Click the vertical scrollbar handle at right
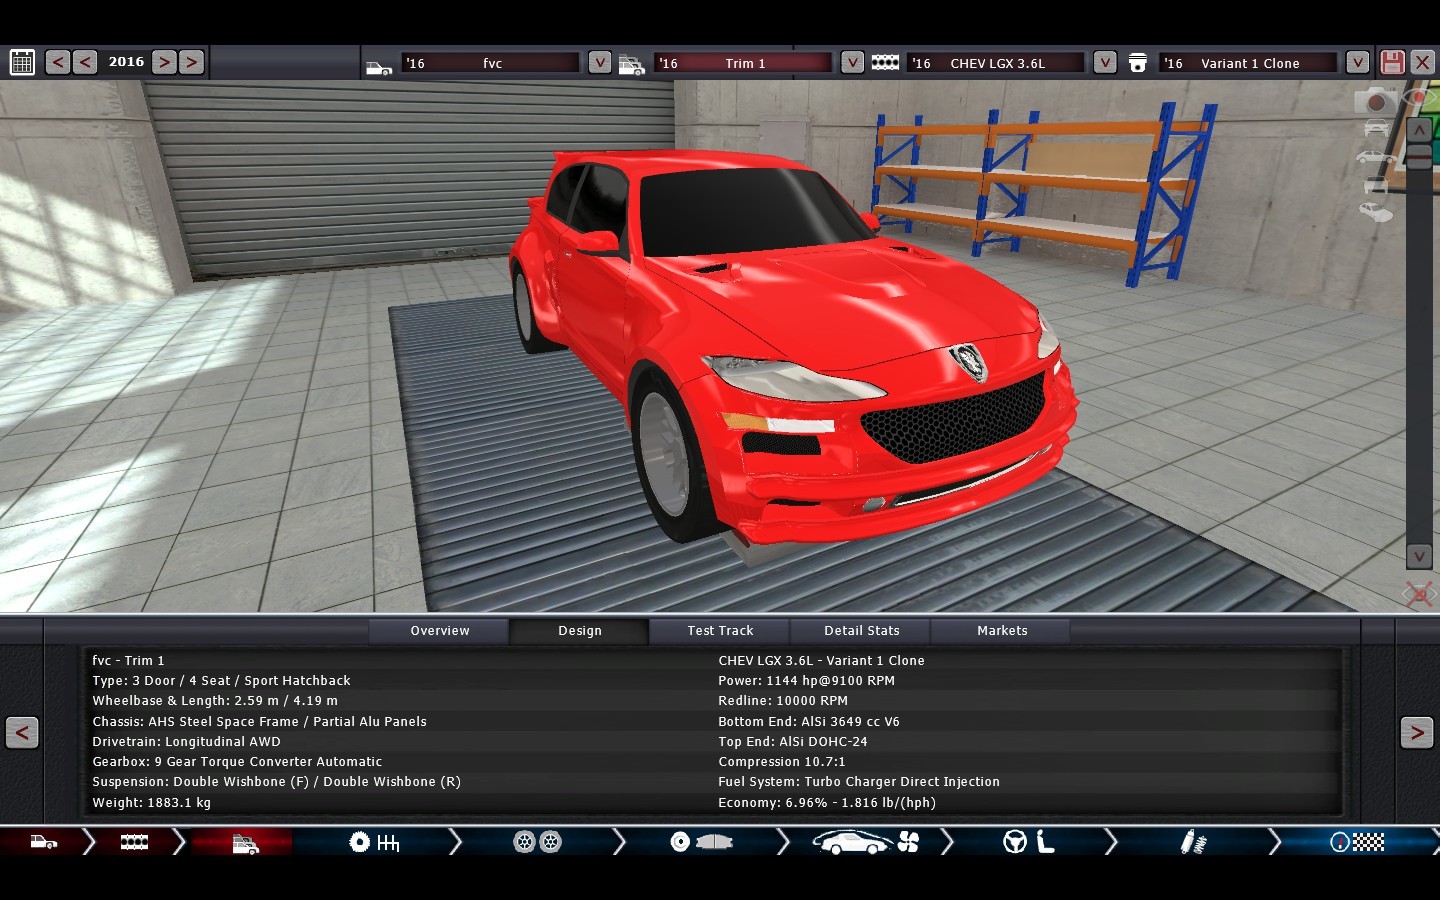This screenshot has height=900, width=1440. click(x=1419, y=156)
